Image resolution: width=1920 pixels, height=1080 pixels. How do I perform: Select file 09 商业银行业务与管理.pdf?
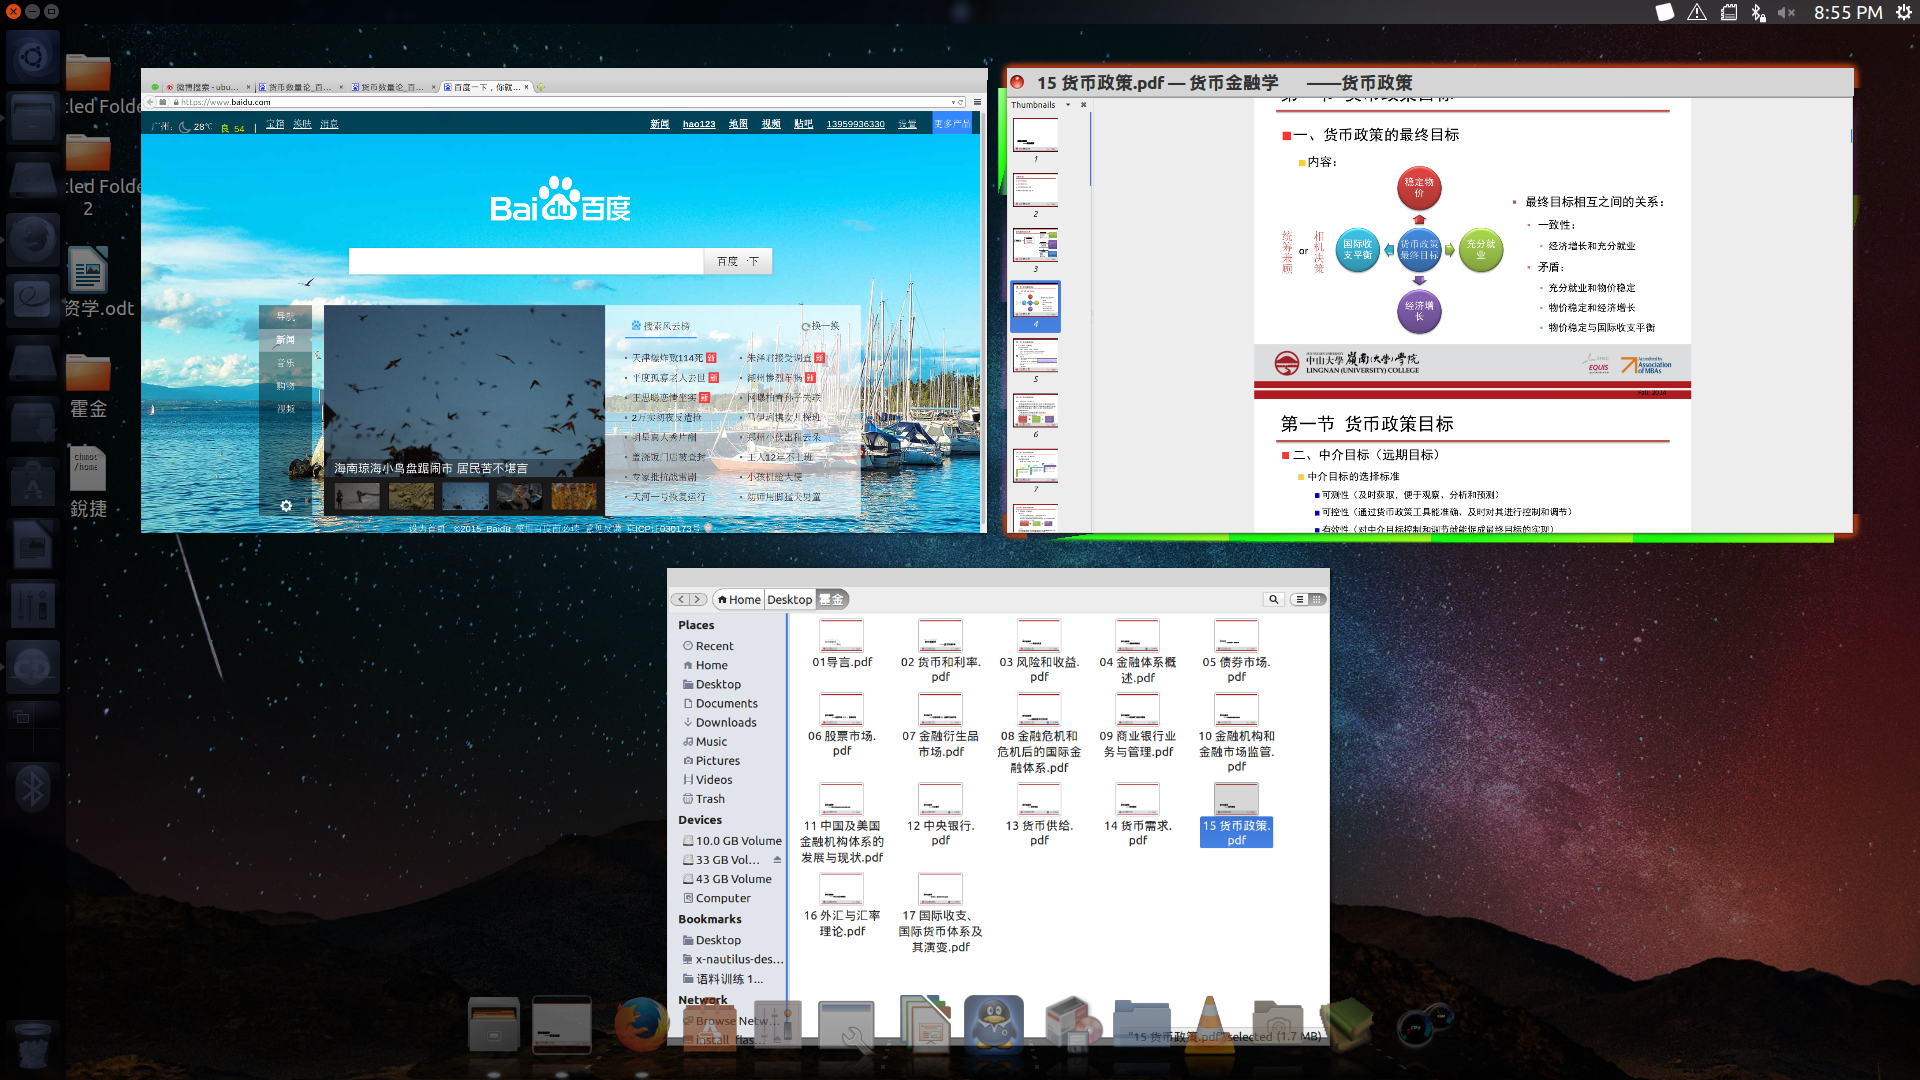1137,726
